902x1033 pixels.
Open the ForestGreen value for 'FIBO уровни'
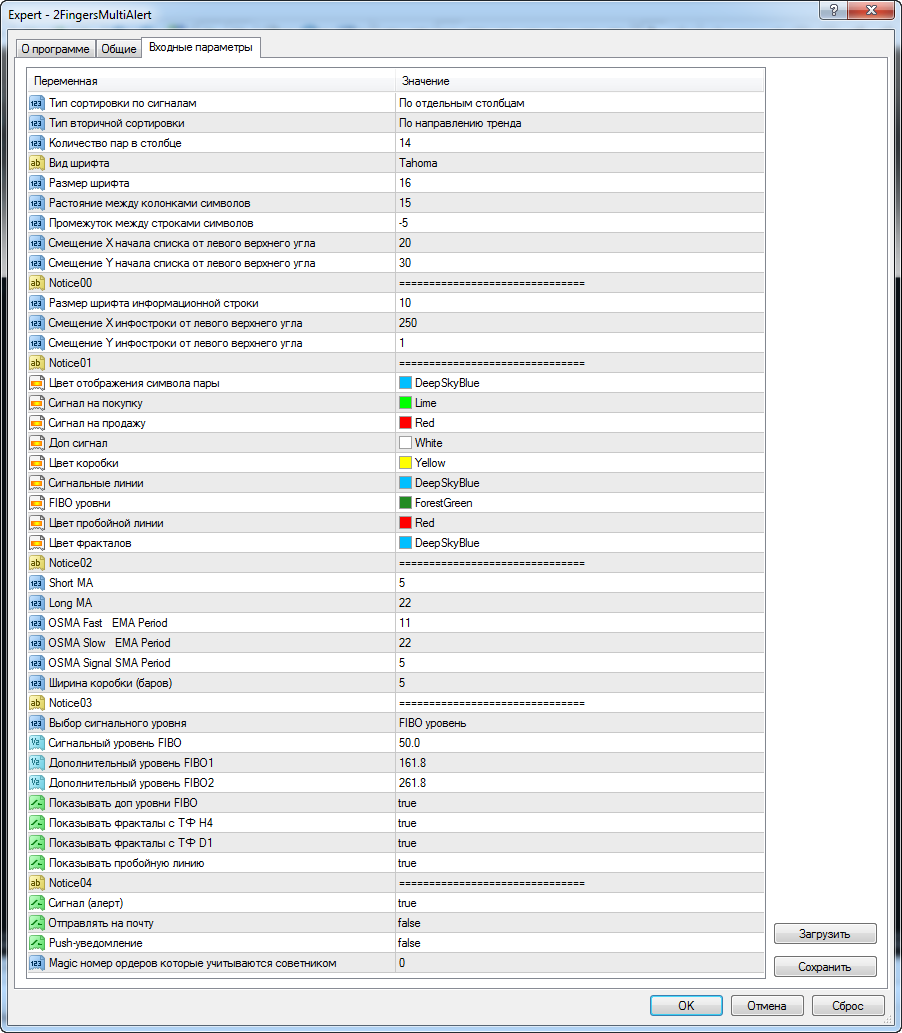[580, 503]
